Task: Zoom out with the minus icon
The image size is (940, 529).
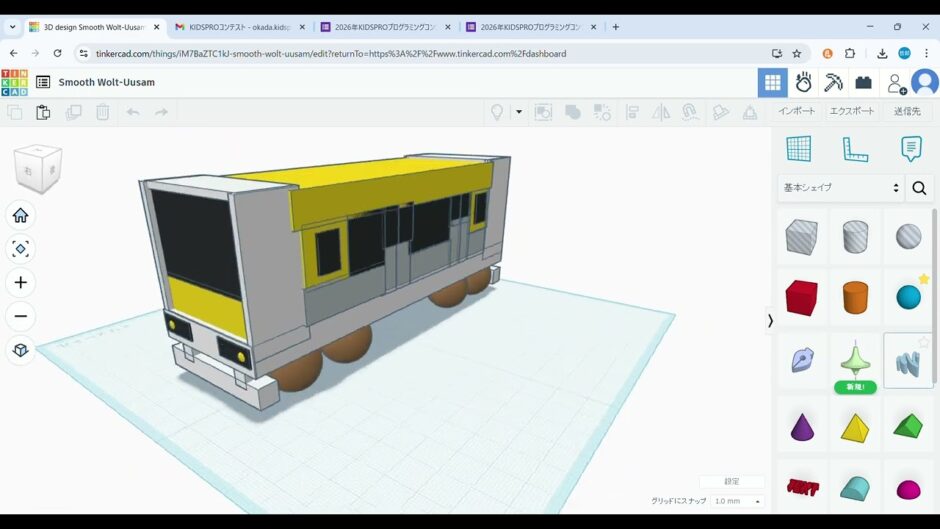Action: (x=20, y=316)
